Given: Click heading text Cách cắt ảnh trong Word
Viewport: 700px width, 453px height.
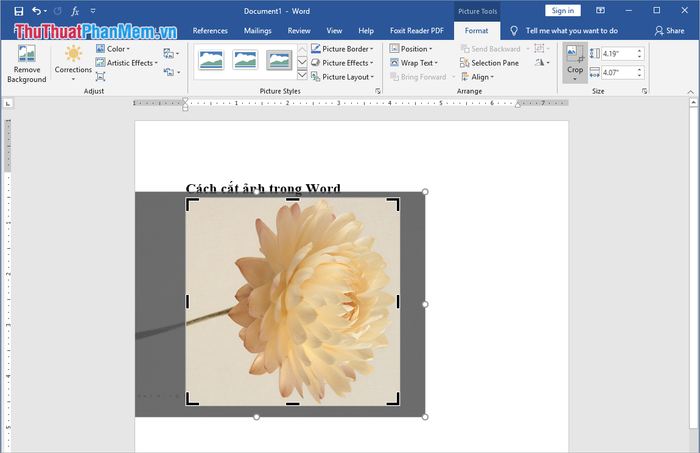Looking at the screenshot, I should click(x=263, y=188).
